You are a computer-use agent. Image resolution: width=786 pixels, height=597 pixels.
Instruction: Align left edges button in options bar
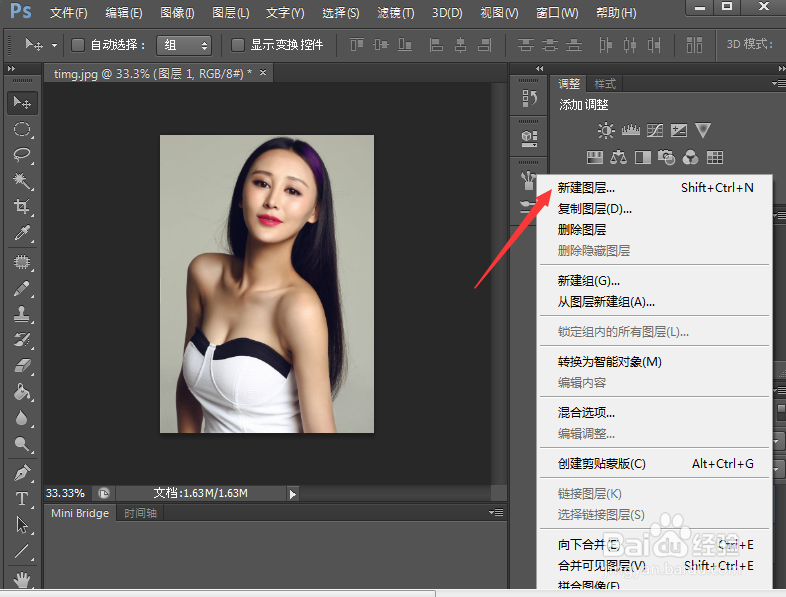pos(436,45)
